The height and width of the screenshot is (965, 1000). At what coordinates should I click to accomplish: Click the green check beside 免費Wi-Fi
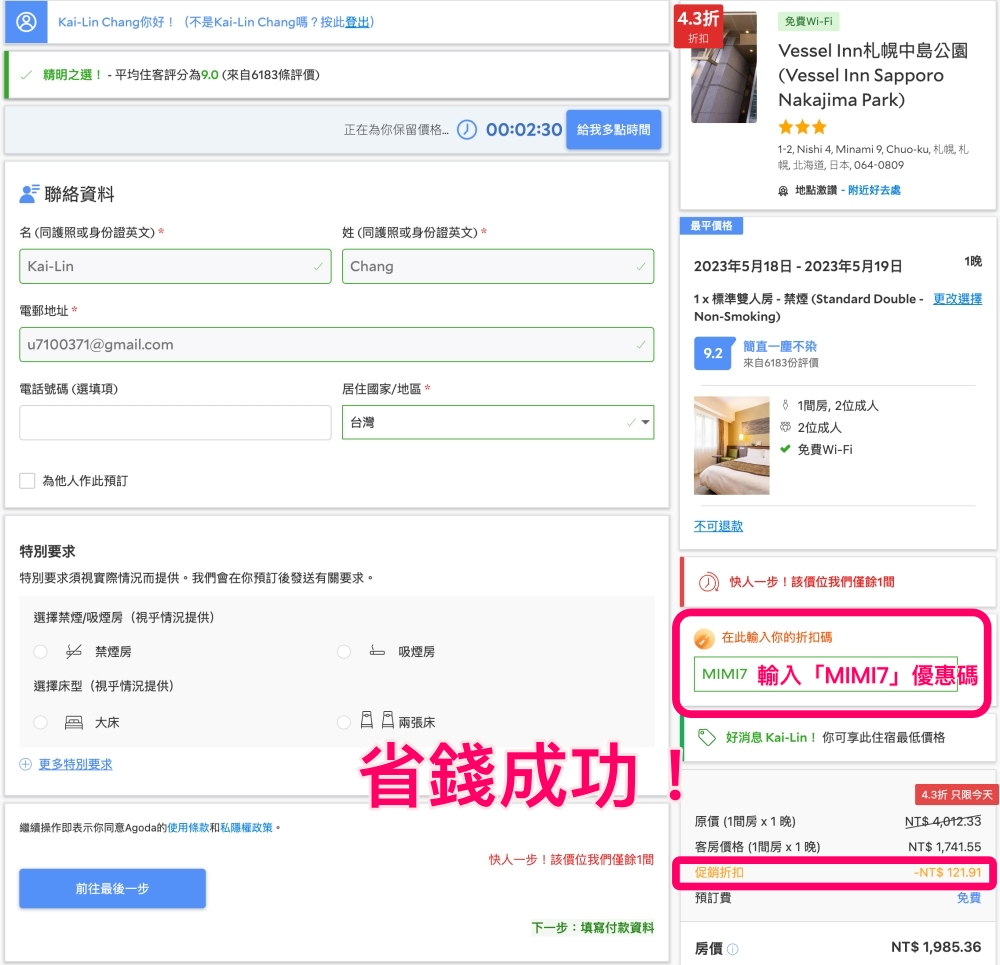[785, 449]
